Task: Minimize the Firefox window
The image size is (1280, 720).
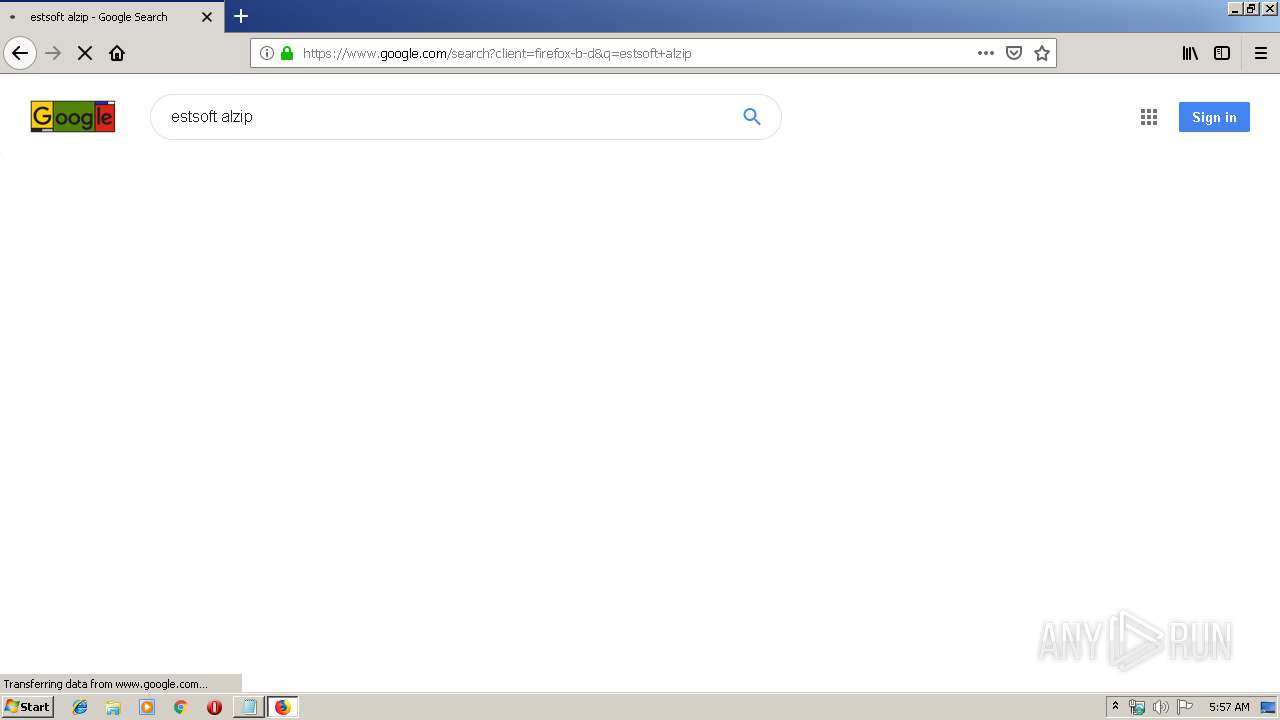Action: pos(1235,8)
